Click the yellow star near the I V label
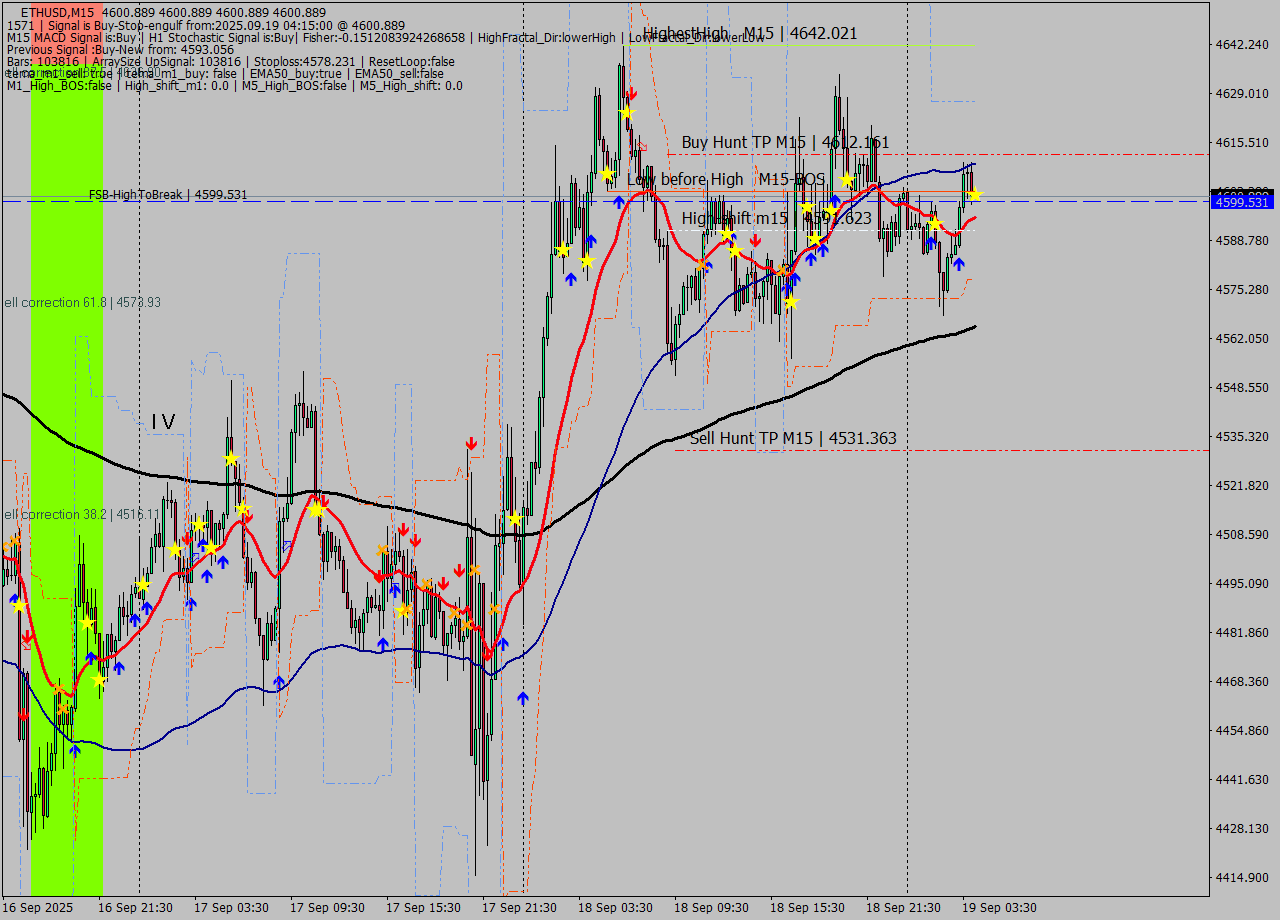1280x920 pixels. click(x=231, y=459)
